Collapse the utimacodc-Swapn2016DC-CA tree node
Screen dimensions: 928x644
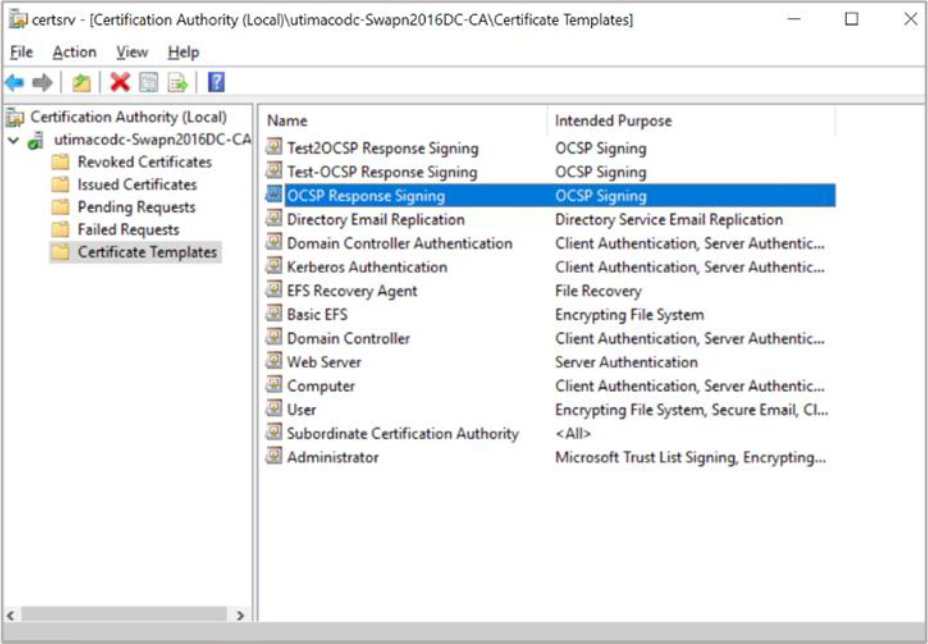[13, 141]
